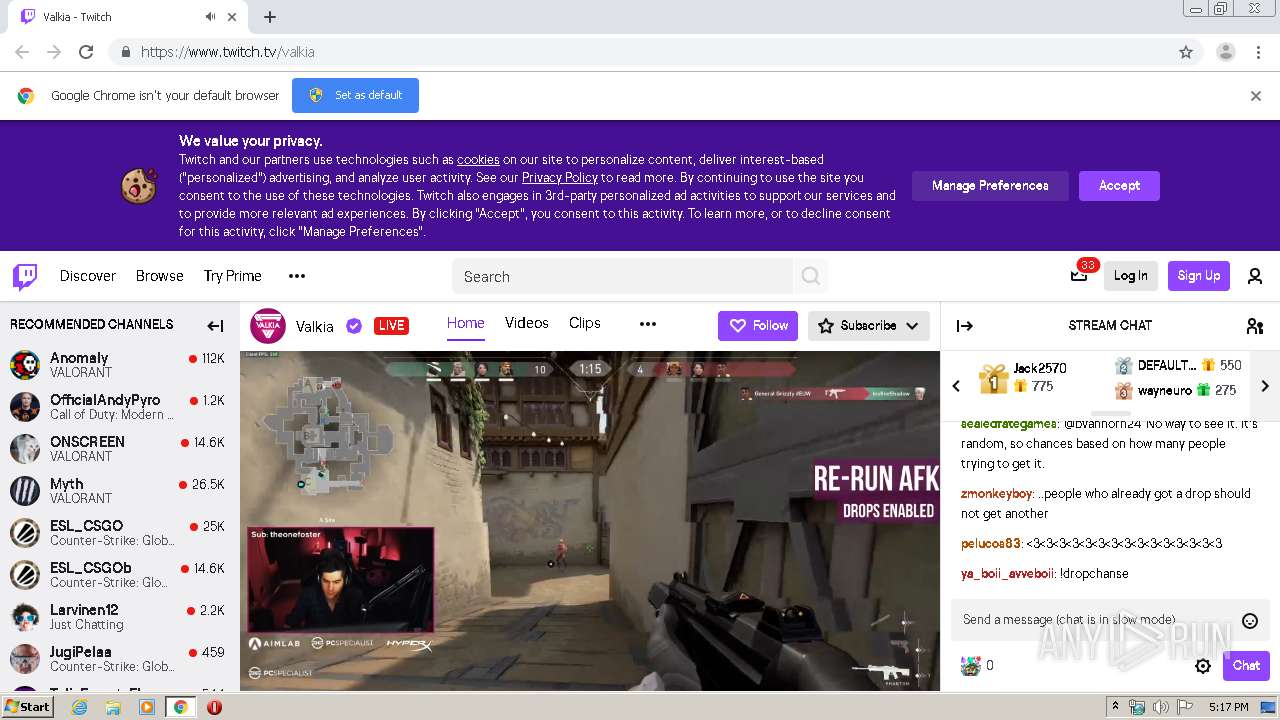Switch to the Home channel tab

coord(465,323)
